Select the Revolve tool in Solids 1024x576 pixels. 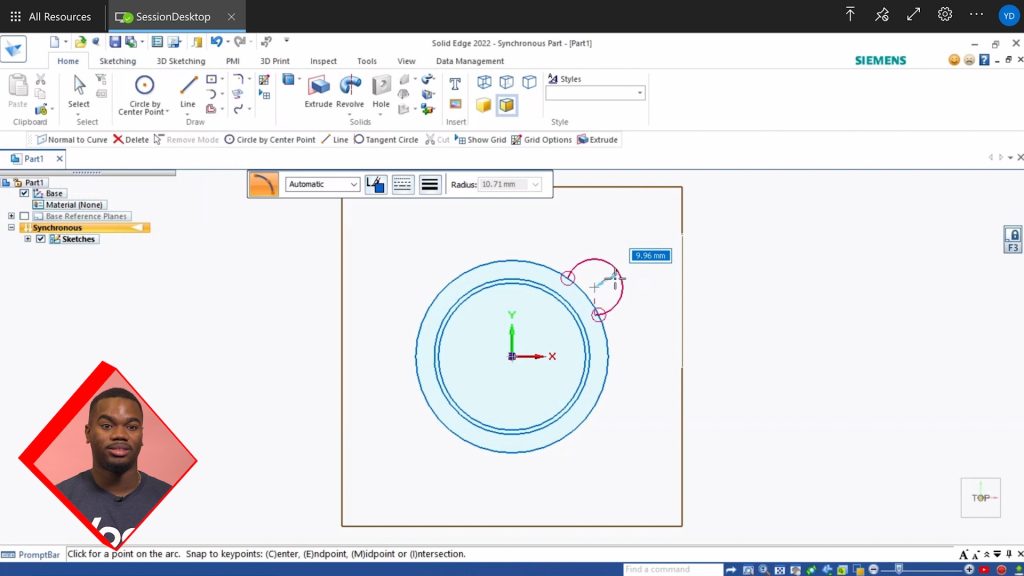[x=350, y=91]
